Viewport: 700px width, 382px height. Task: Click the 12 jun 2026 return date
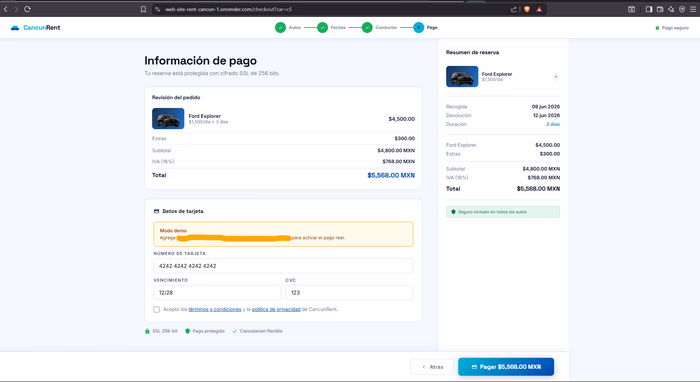coord(546,116)
